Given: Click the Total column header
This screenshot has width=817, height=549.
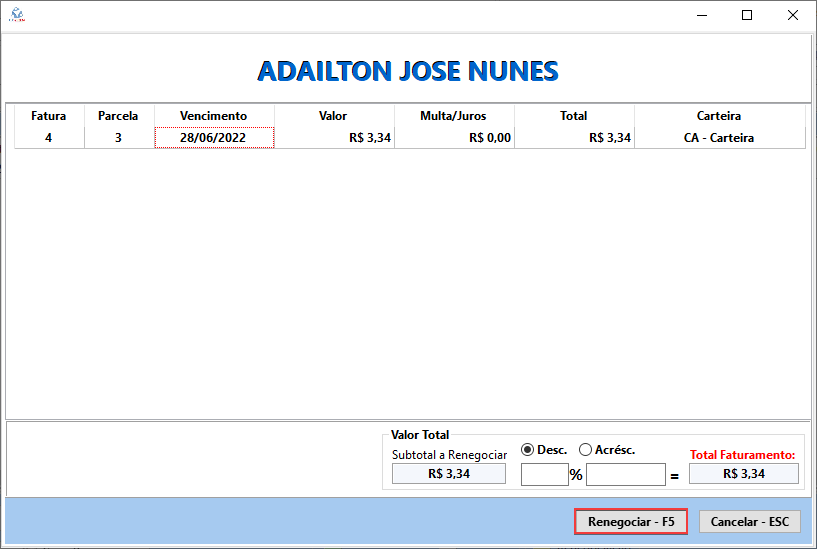Looking at the screenshot, I should pos(574,116).
